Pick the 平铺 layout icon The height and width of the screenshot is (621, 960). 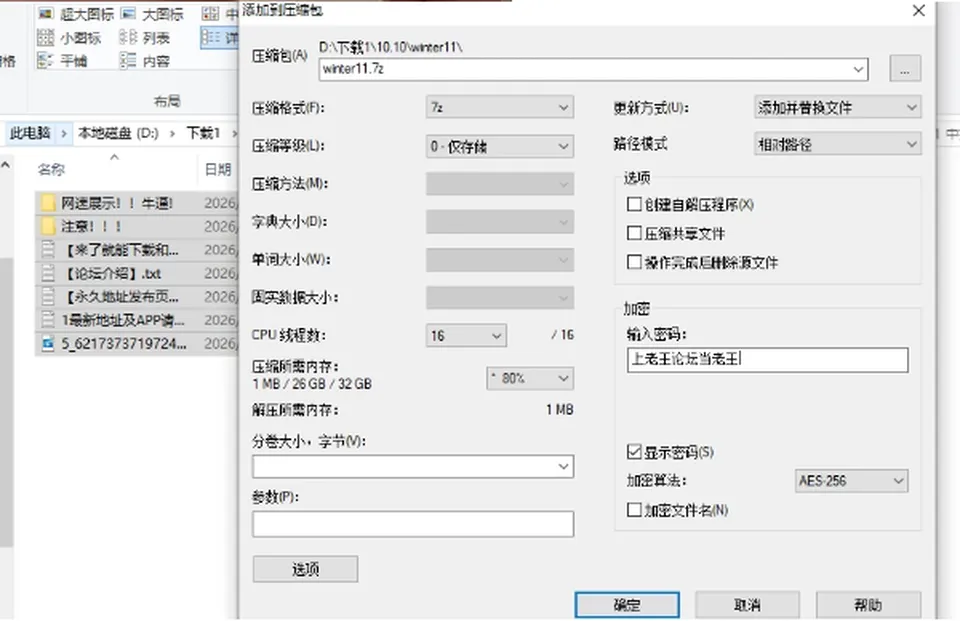(45, 60)
